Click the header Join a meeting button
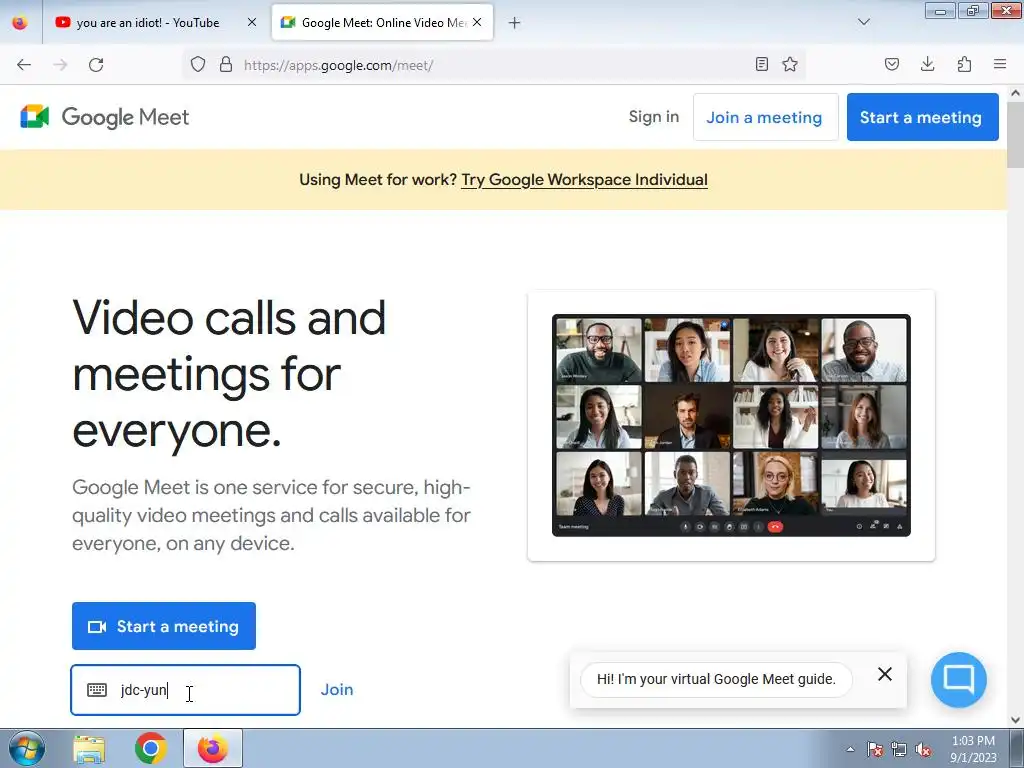The height and width of the screenshot is (768, 1024). [x=765, y=117]
